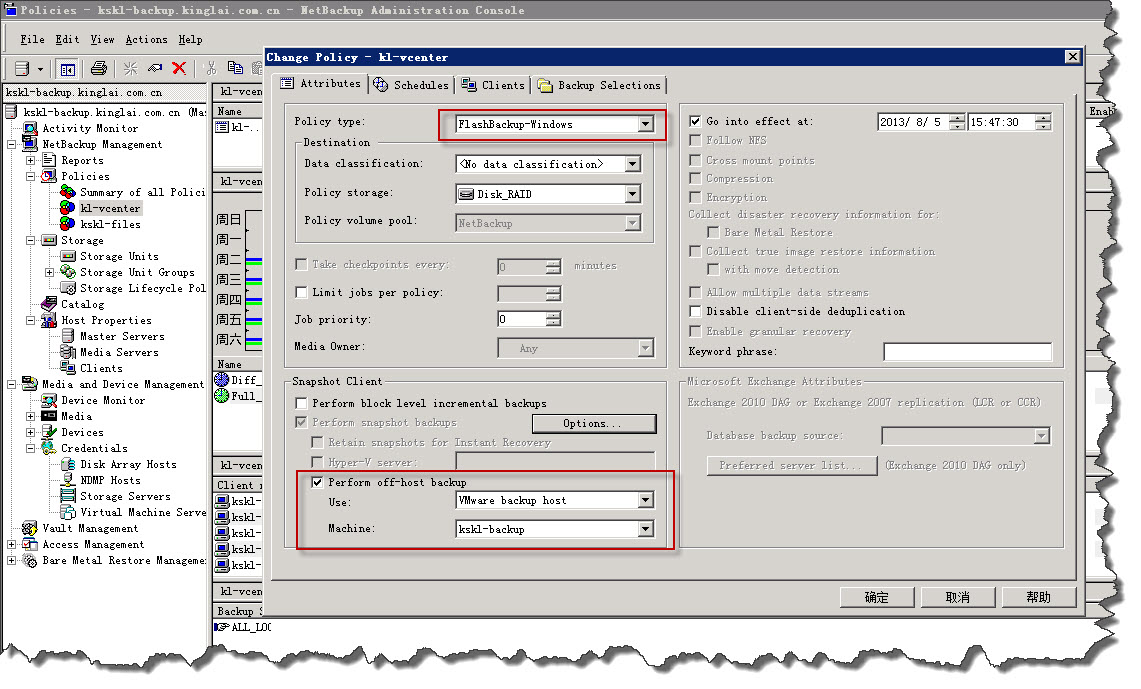1141x689 pixels.
Task: Click the Vault Management icon
Action: pos(31,528)
